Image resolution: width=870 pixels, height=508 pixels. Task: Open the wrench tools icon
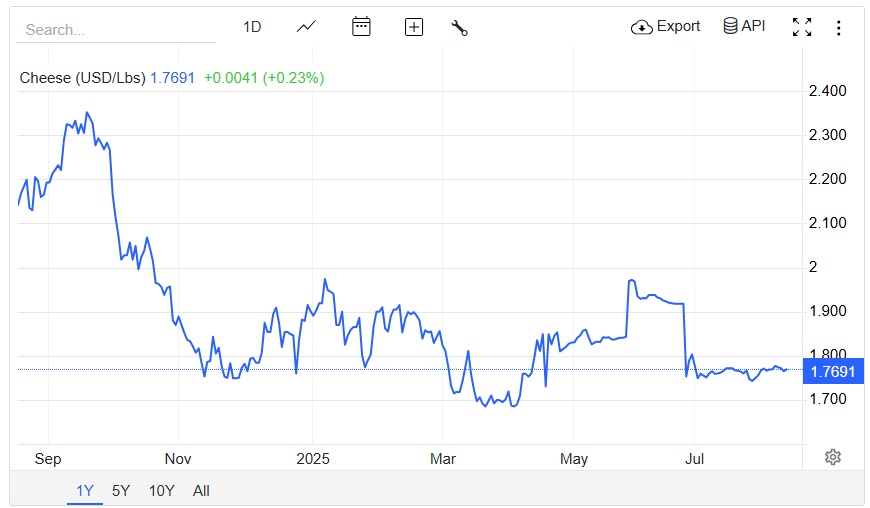(459, 28)
